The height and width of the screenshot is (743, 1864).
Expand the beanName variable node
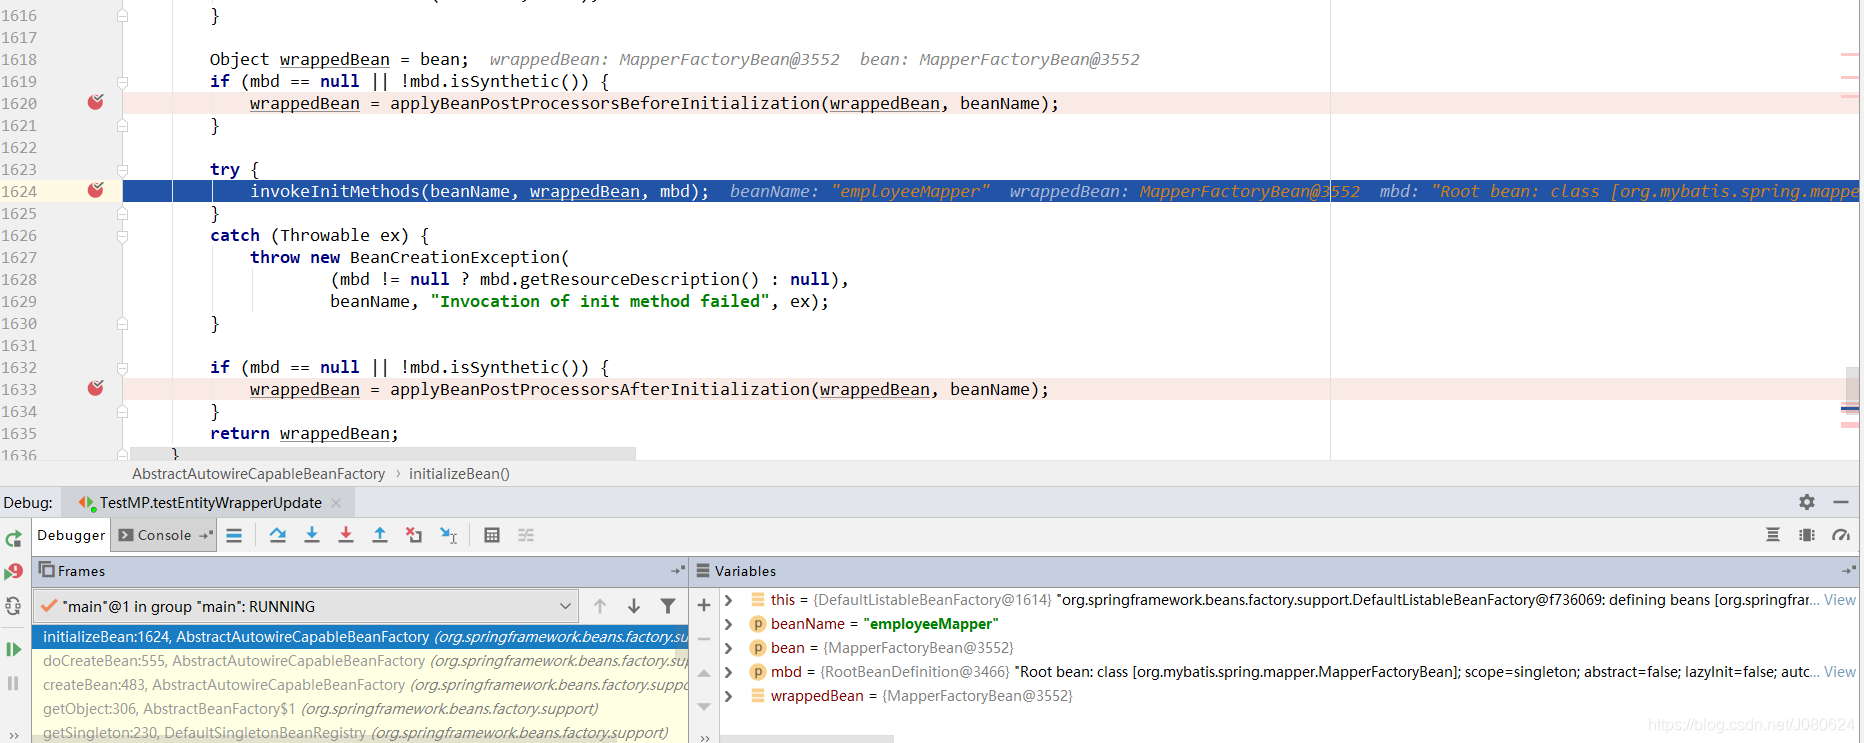[x=728, y=624]
